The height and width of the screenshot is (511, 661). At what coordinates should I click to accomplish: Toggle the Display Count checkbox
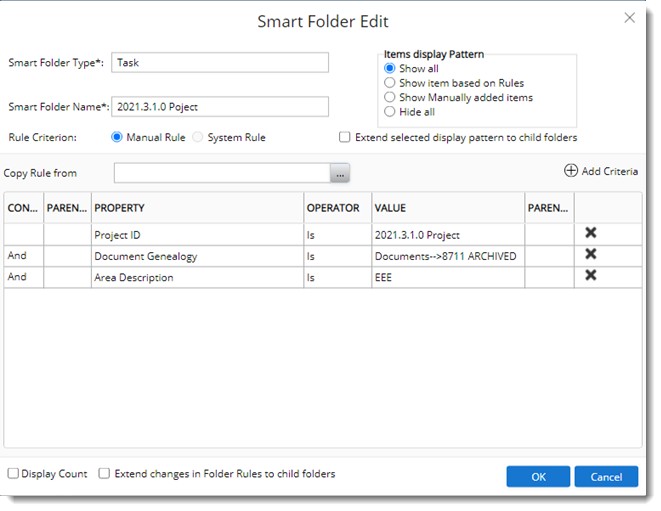point(13,474)
